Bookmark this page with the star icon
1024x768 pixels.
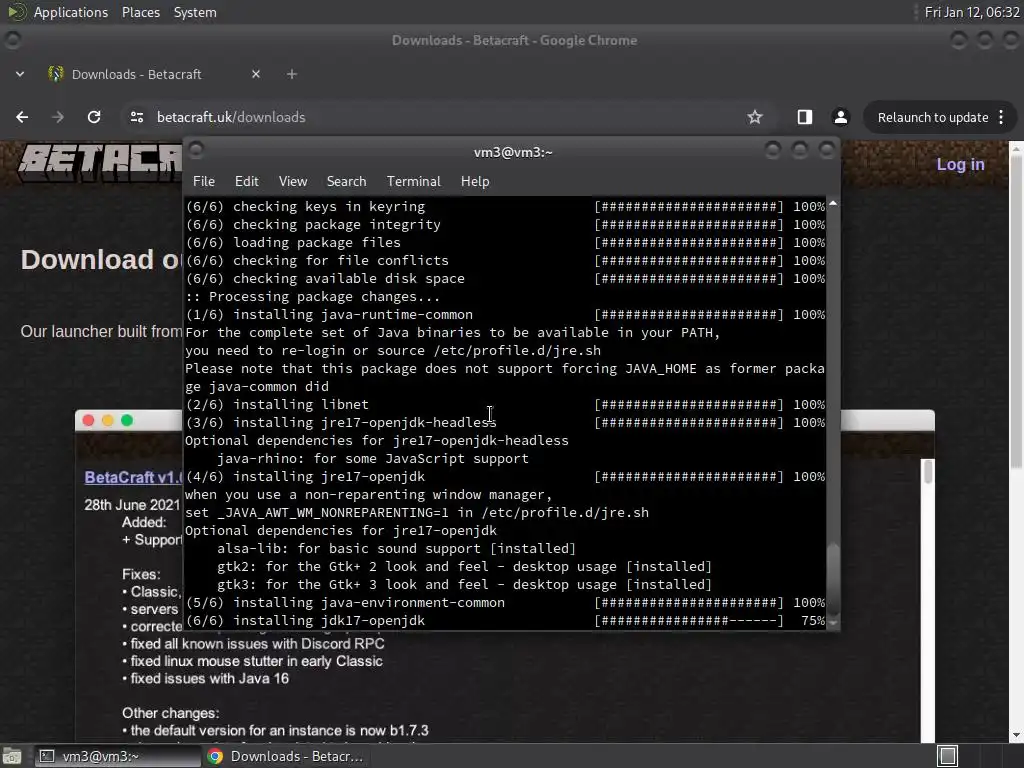pos(755,117)
